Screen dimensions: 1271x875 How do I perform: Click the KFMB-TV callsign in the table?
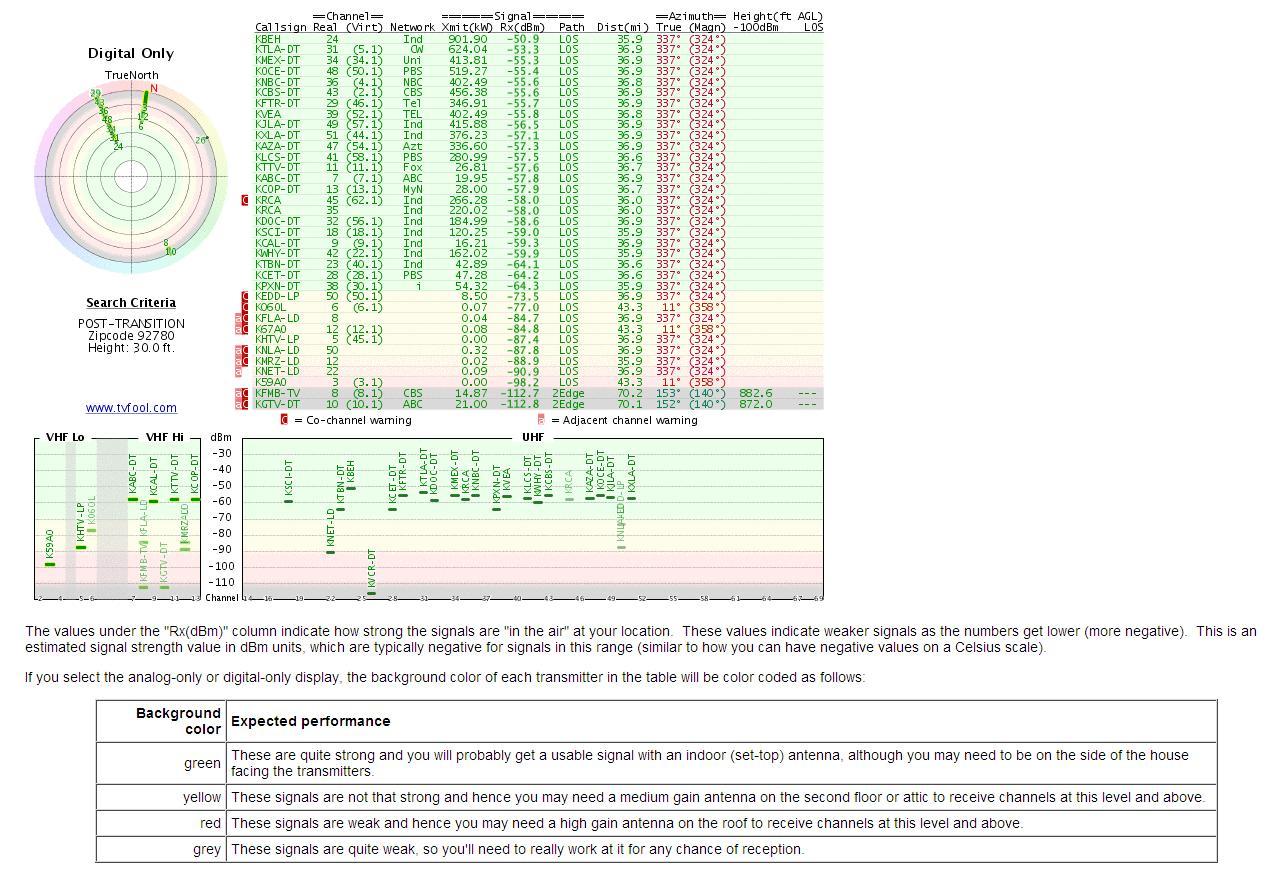click(278, 394)
